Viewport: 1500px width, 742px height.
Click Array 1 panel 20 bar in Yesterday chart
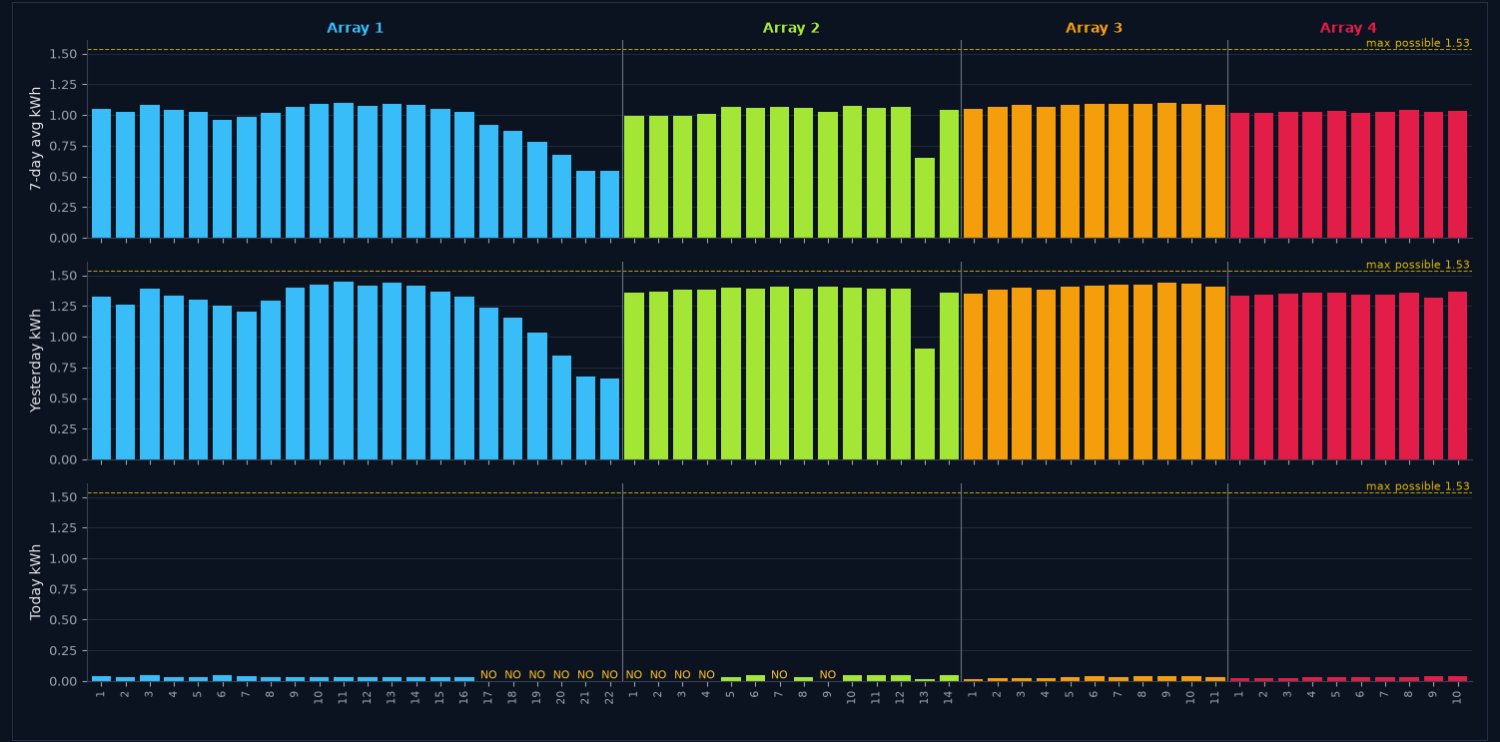pyautogui.click(x=561, y=408)
